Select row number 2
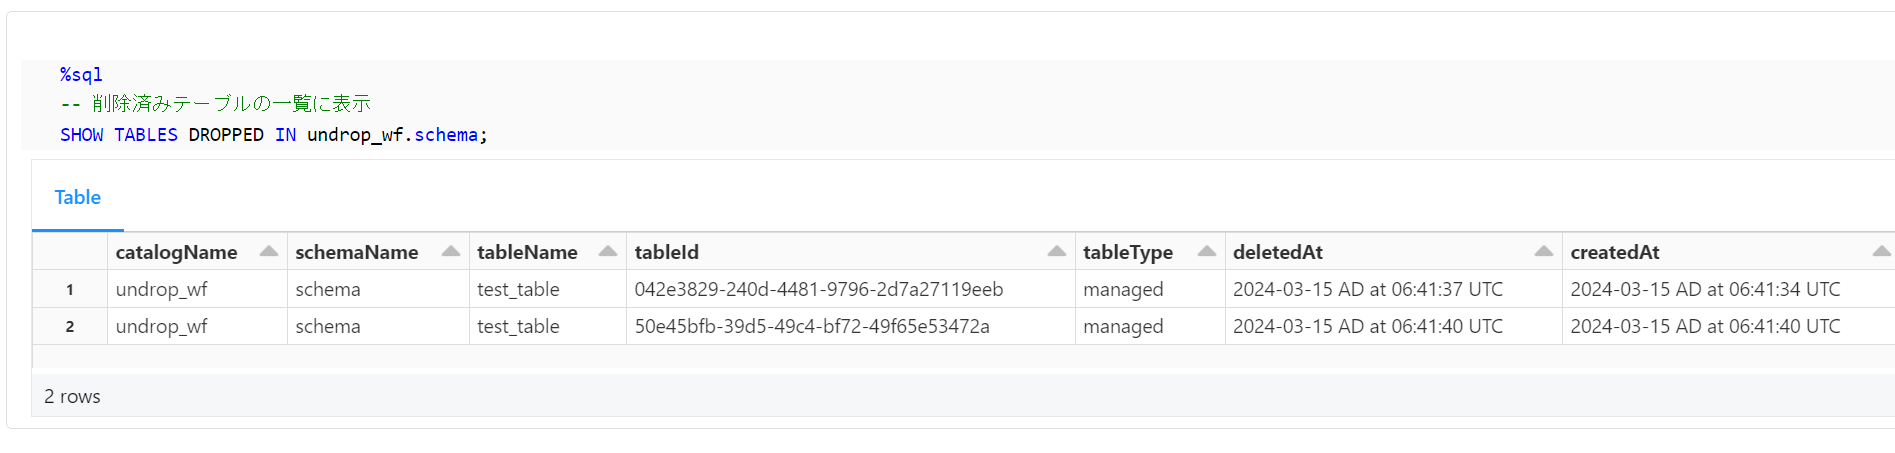This screenshot has width=1895, height=453. point(70,327)
